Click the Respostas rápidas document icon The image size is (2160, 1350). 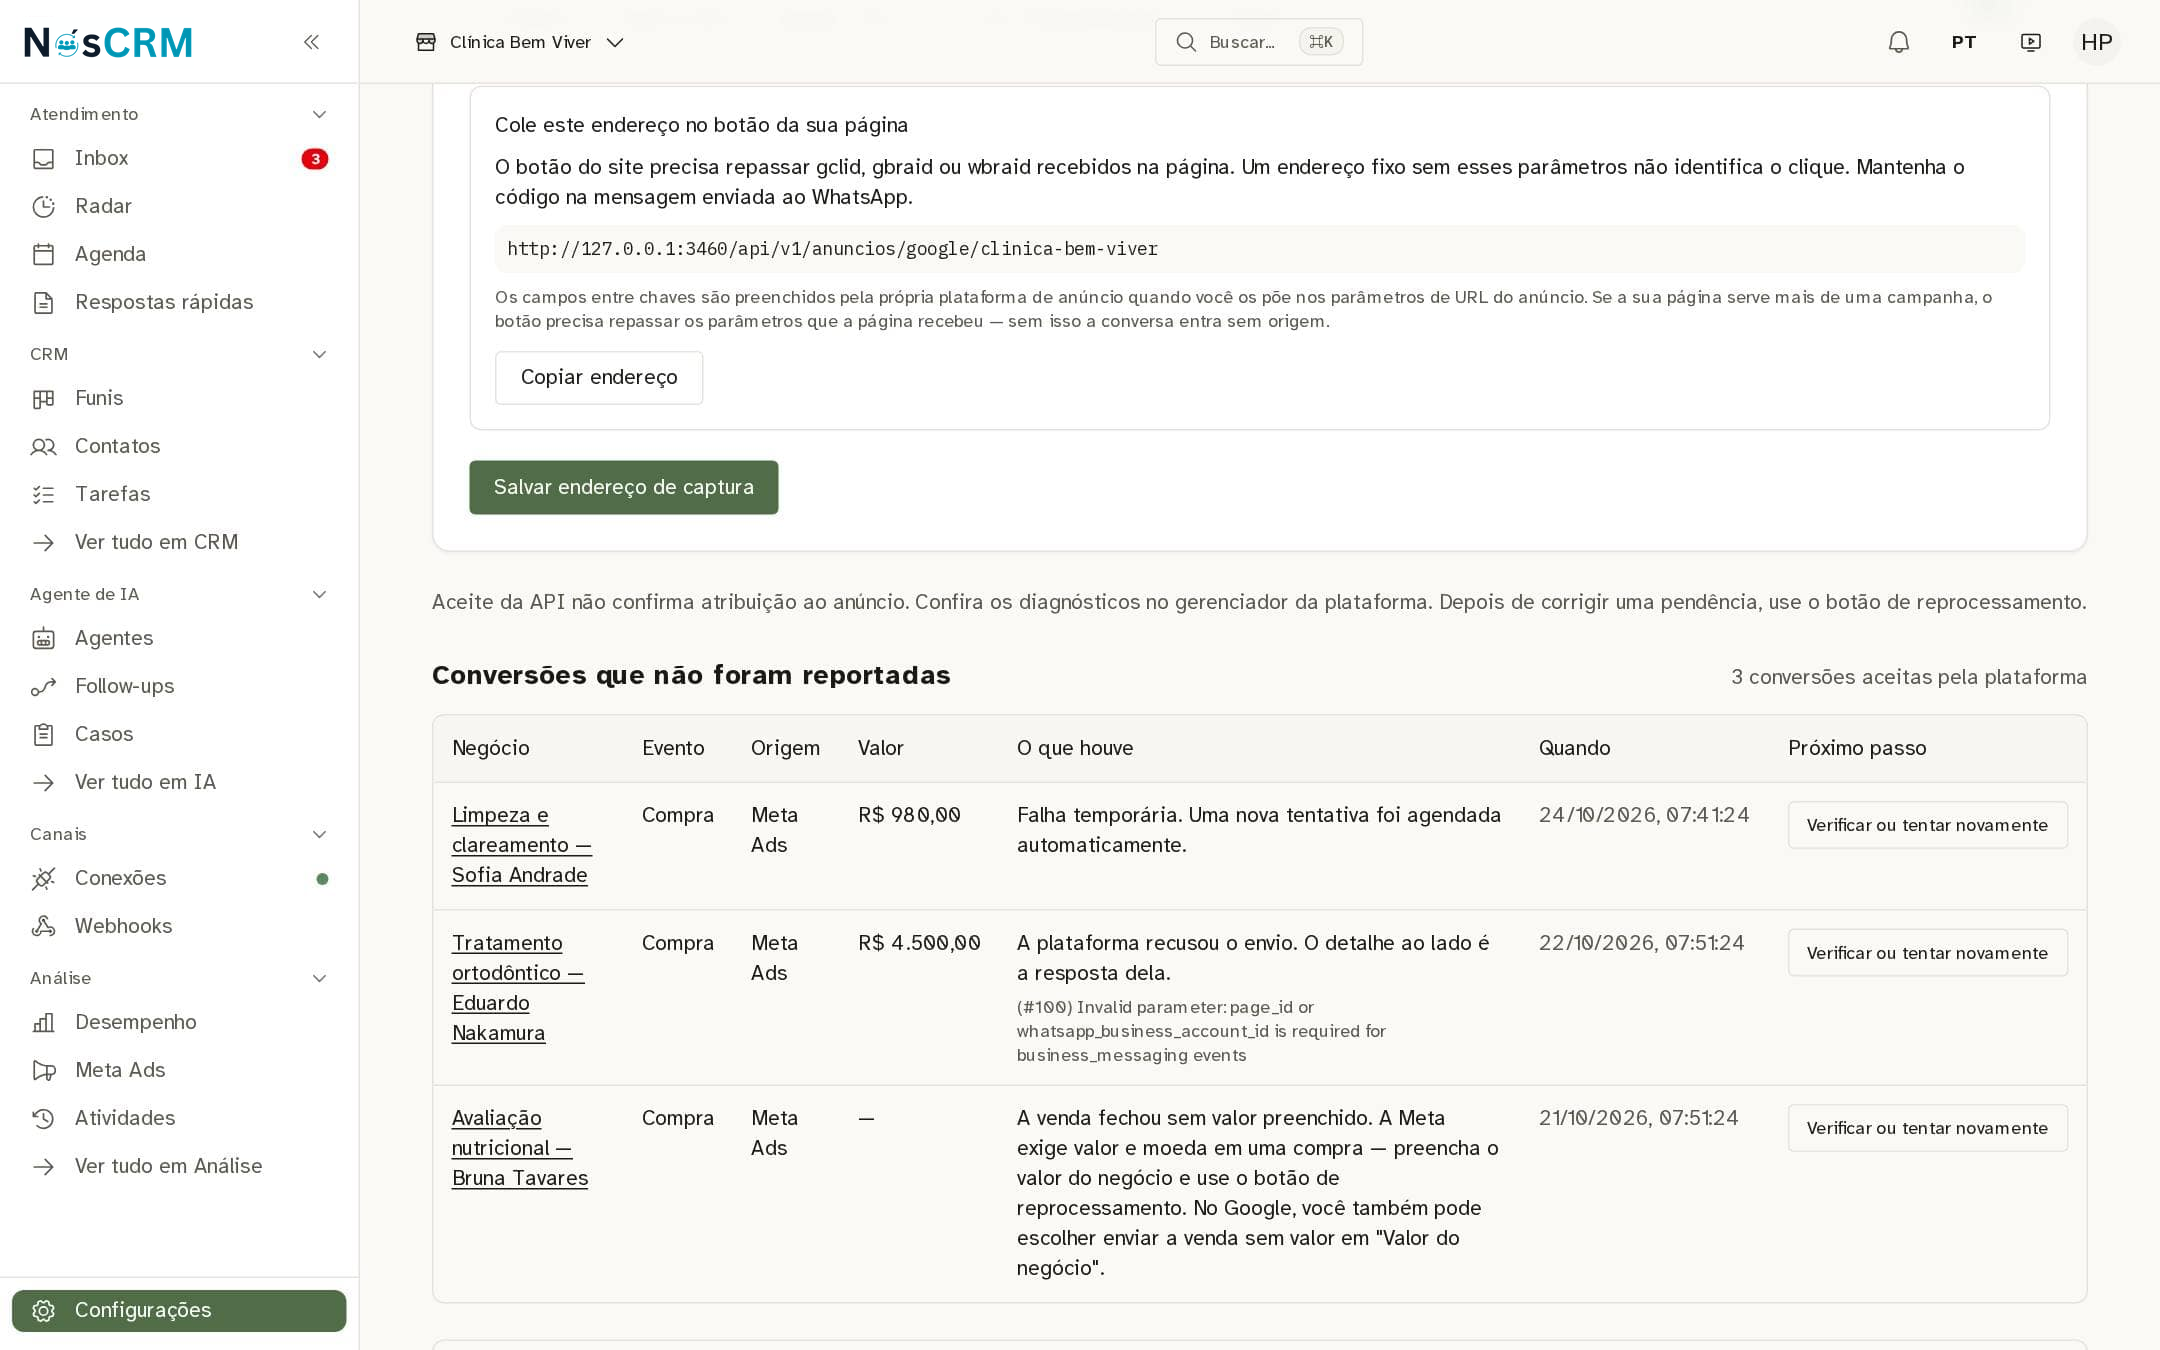[x=43, y=302]
